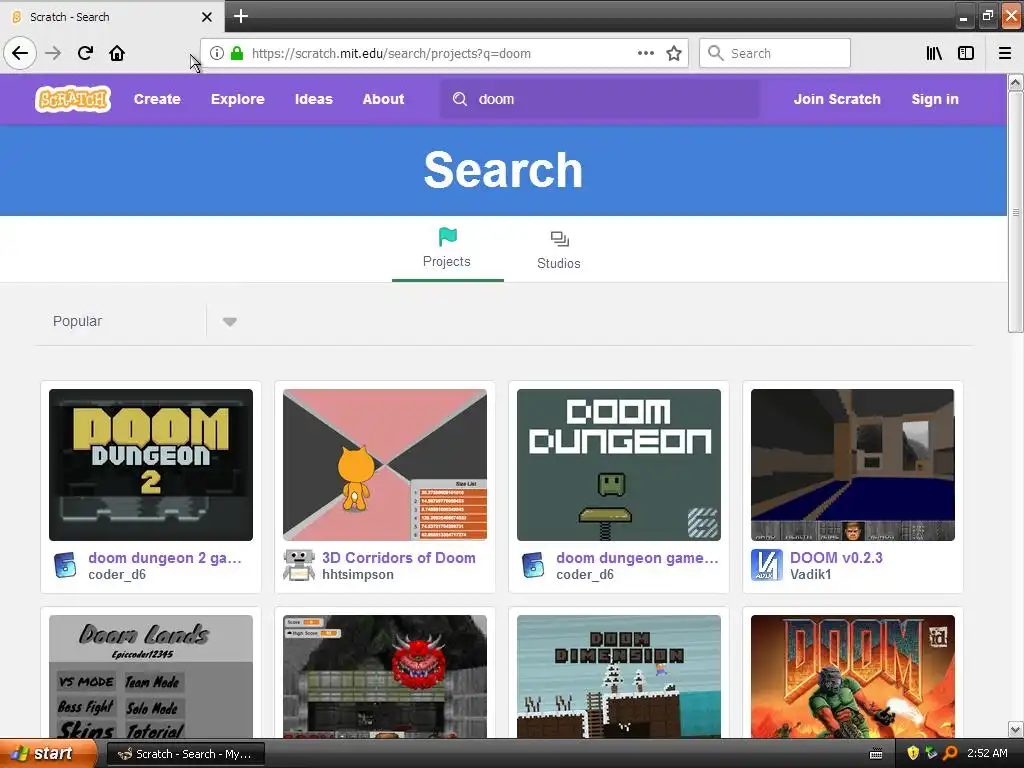
Task: Open doom dungeon game… project title
Action: (x=637, y=558)
